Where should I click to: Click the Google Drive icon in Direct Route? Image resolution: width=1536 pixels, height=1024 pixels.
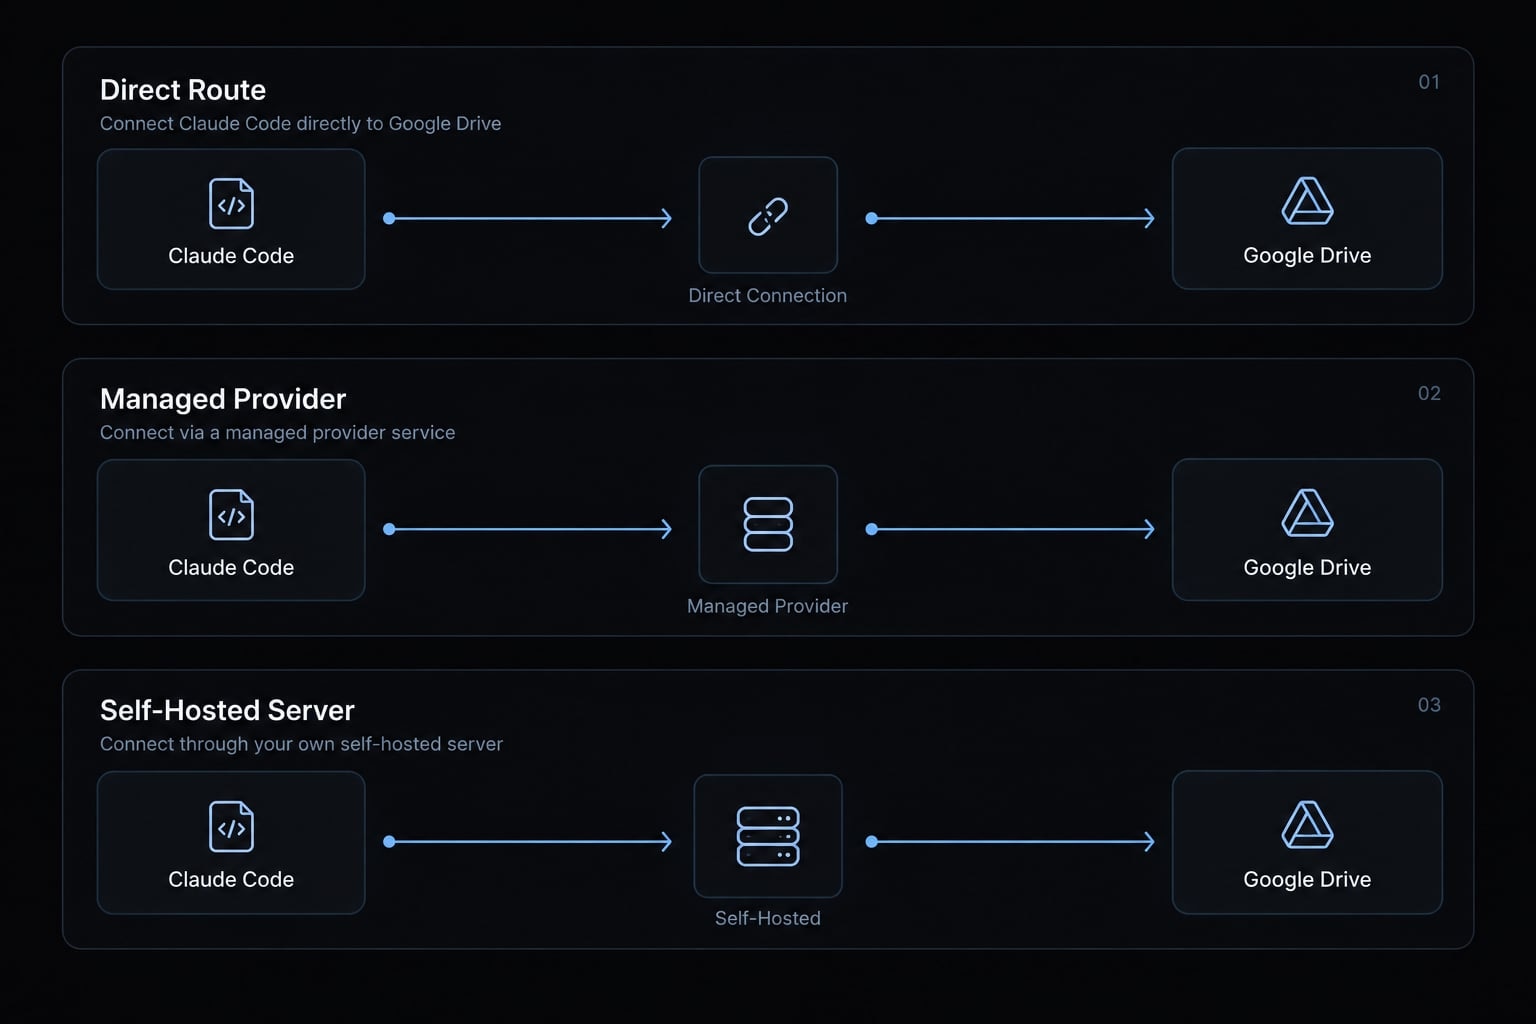1307,201
